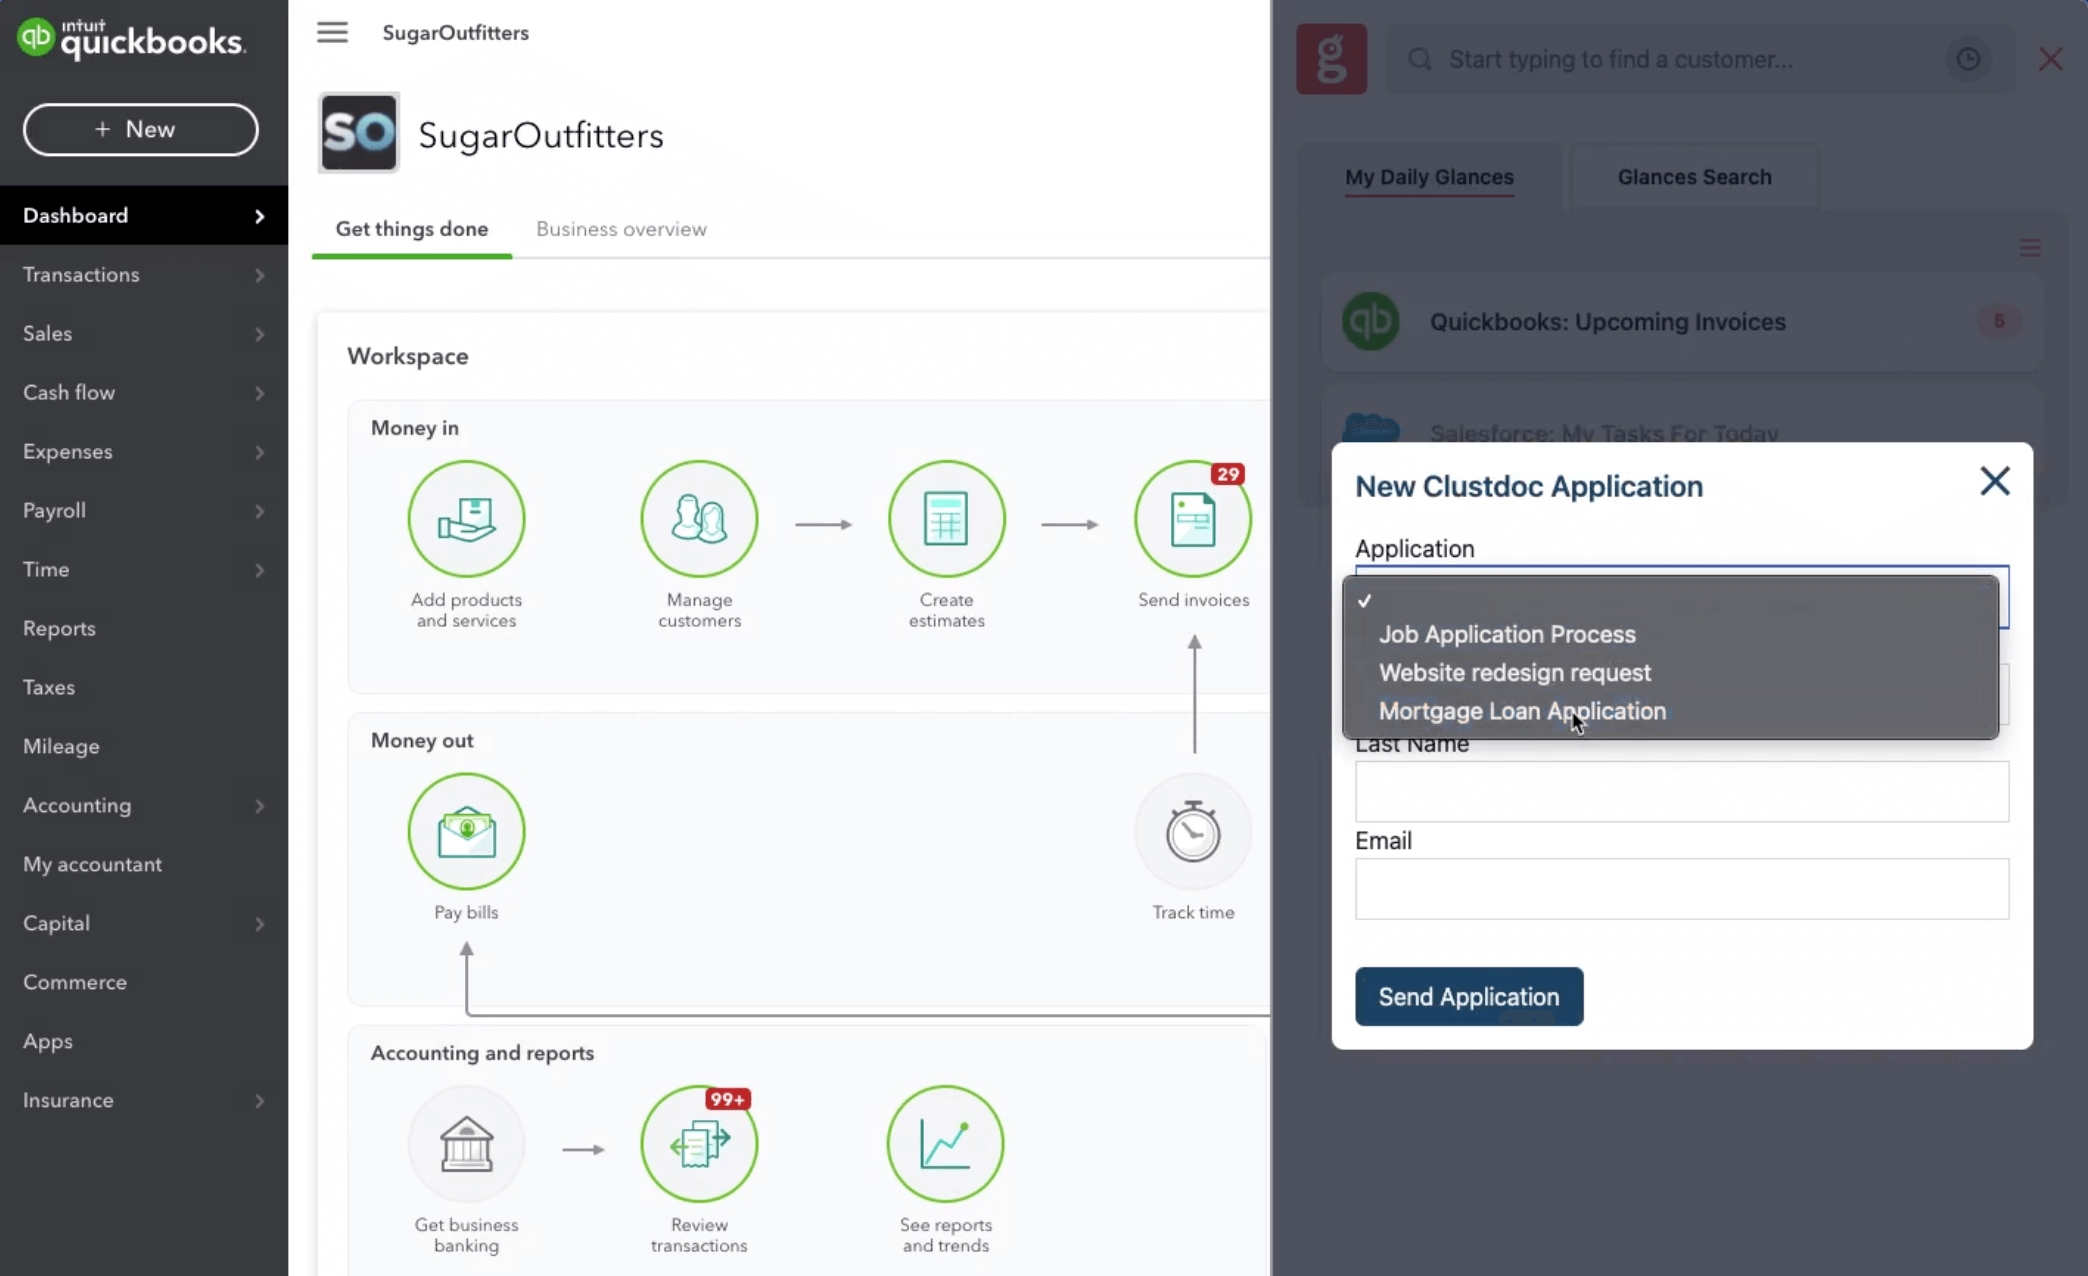Open the Pay bills icon
2088x1276 pixels.
(466, 831)
